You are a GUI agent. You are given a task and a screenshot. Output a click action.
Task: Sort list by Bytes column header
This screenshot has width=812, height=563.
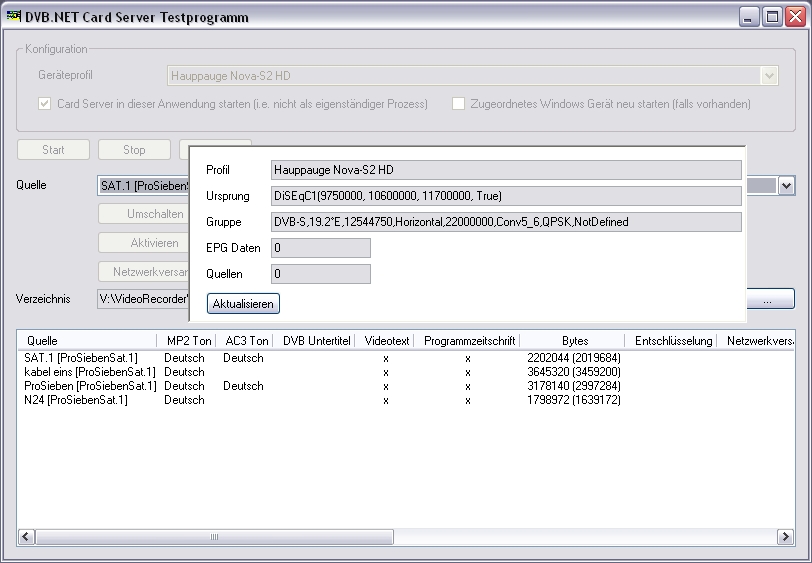point(575,341)
